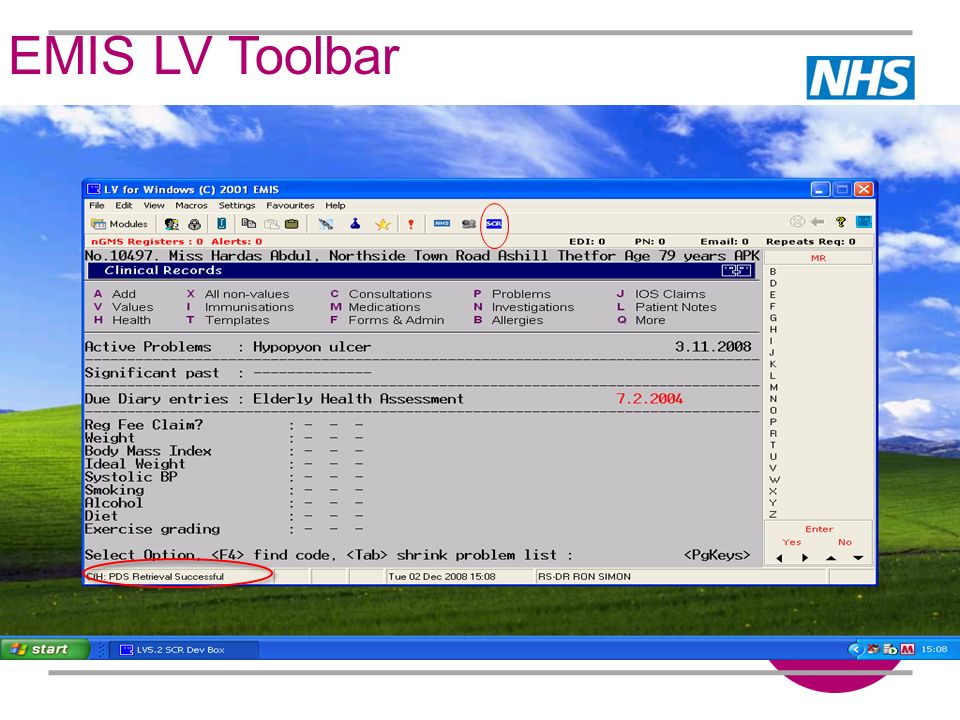Viewport: 960px width, 720px height.
Task: Open the Modules toolbar button
Action: (x=119, y=224)
